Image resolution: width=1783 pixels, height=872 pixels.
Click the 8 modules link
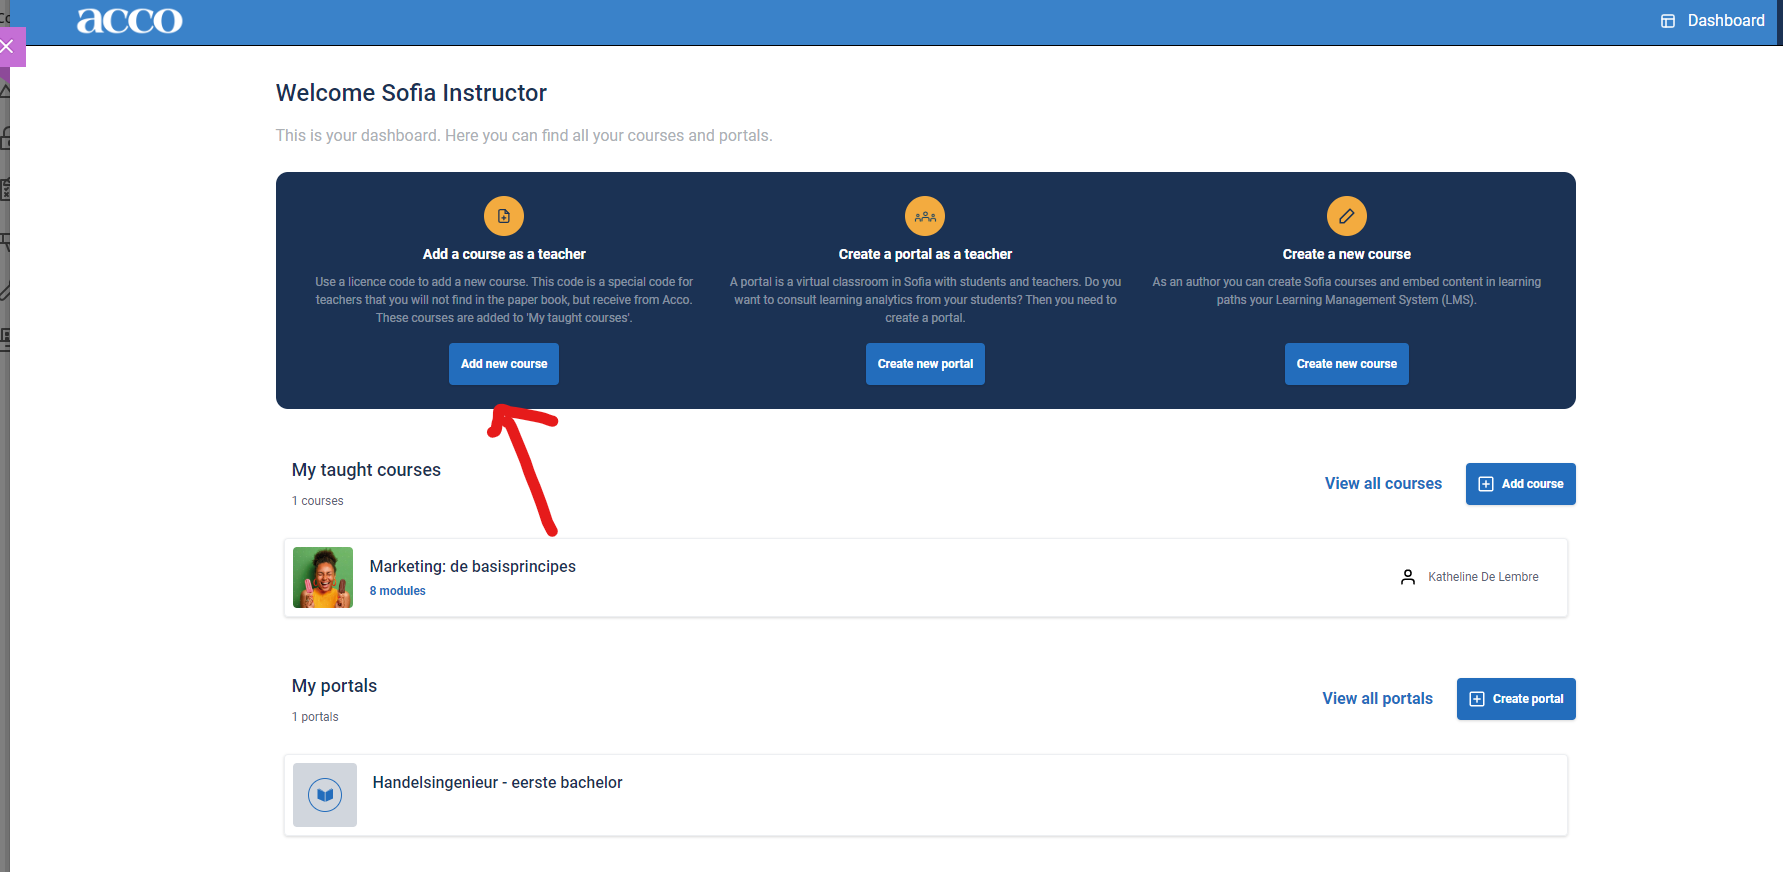[398, 591]
